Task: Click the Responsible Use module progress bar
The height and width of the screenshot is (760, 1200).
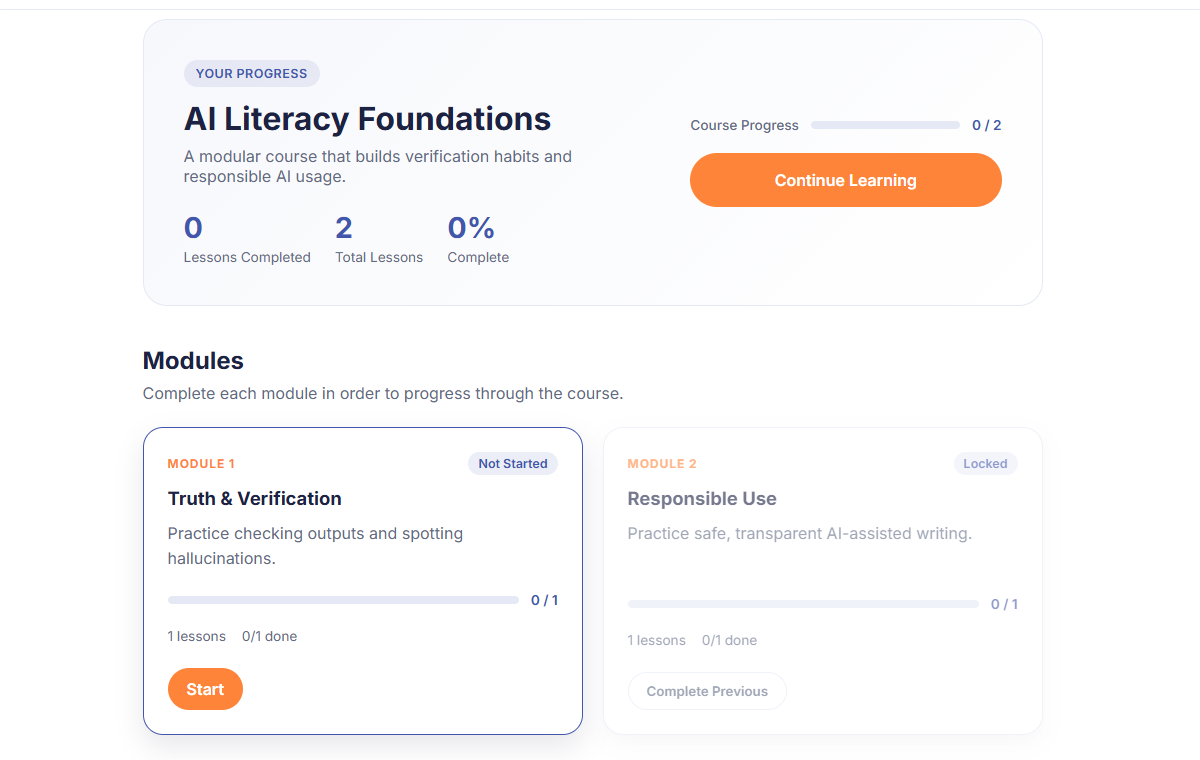Action: click(803, 604)
